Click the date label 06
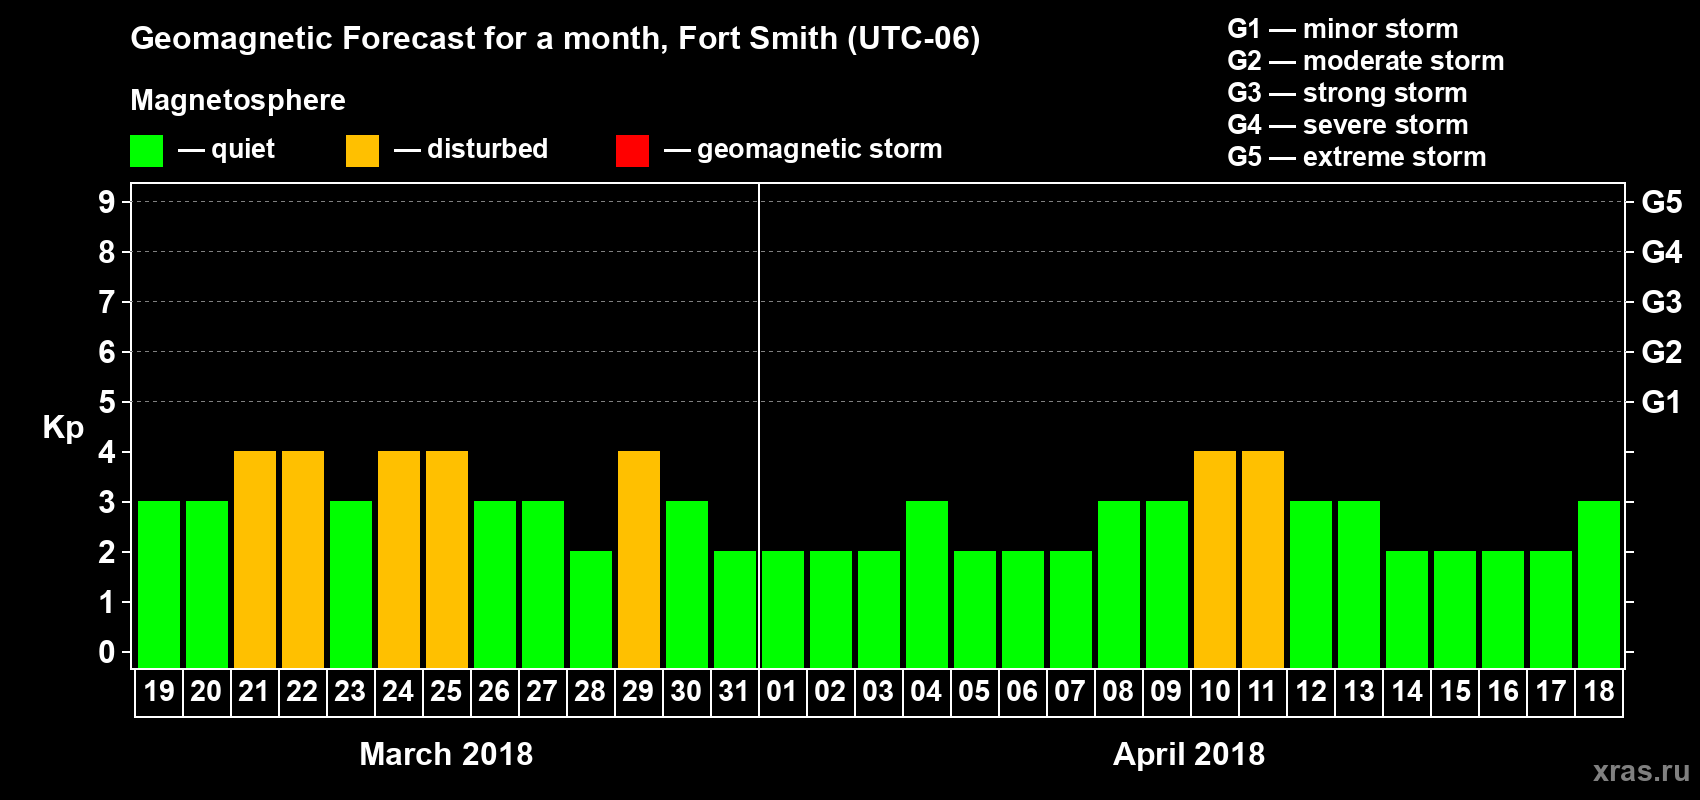This screenshot has width=1700, height=800. click(x=1022, y=691)
